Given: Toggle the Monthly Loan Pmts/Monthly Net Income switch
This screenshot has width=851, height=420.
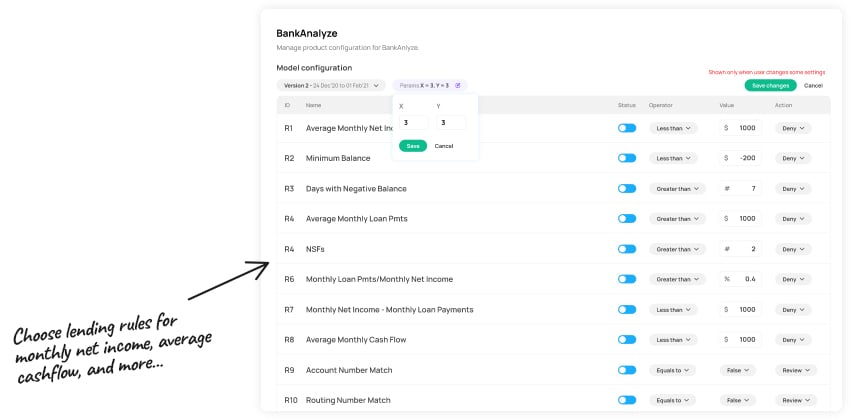Looking at the screenshot, I should click(627, 279).
